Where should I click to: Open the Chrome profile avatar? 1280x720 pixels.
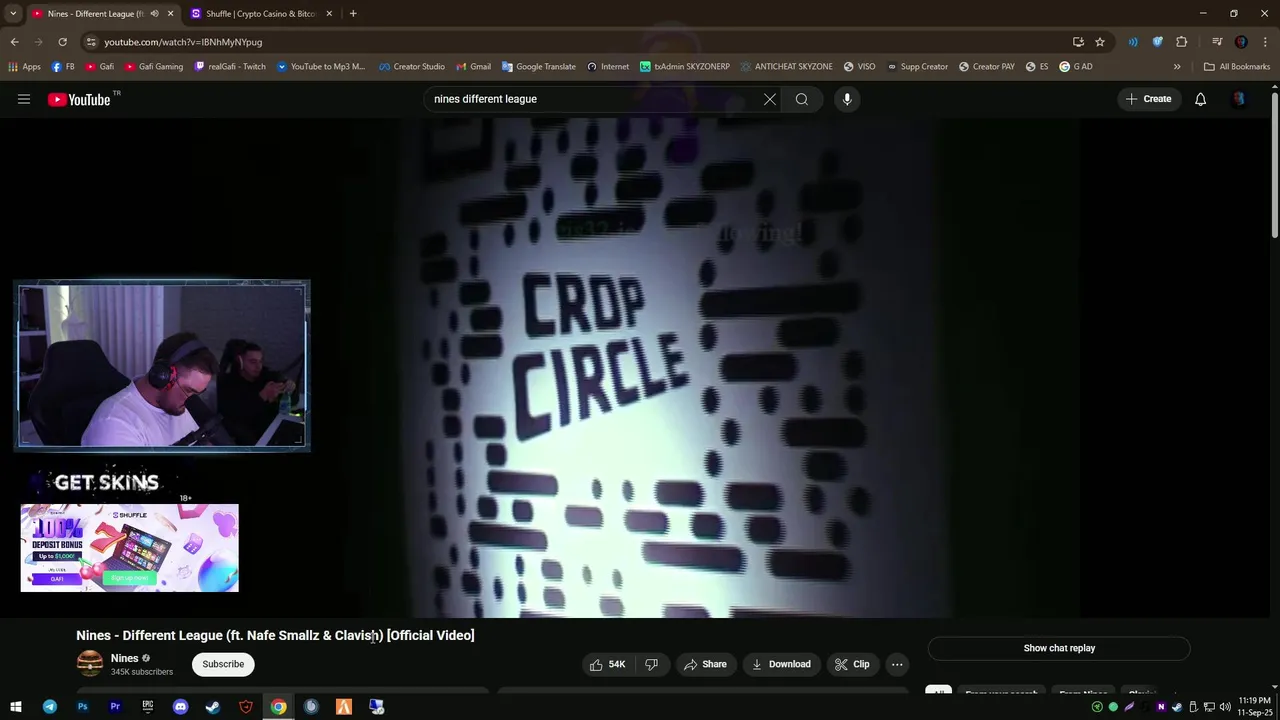coord(1241,42)
